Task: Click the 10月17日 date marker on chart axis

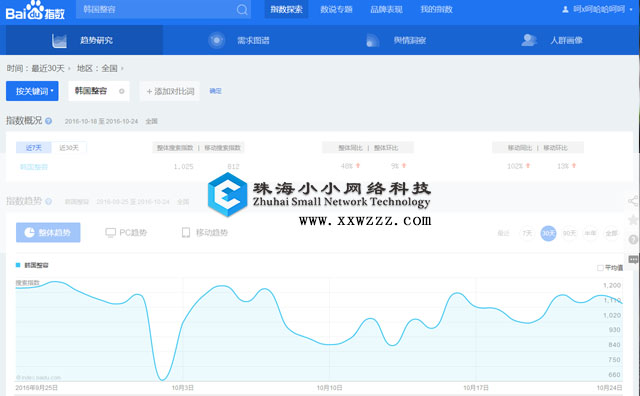Action: pos(476,387)
